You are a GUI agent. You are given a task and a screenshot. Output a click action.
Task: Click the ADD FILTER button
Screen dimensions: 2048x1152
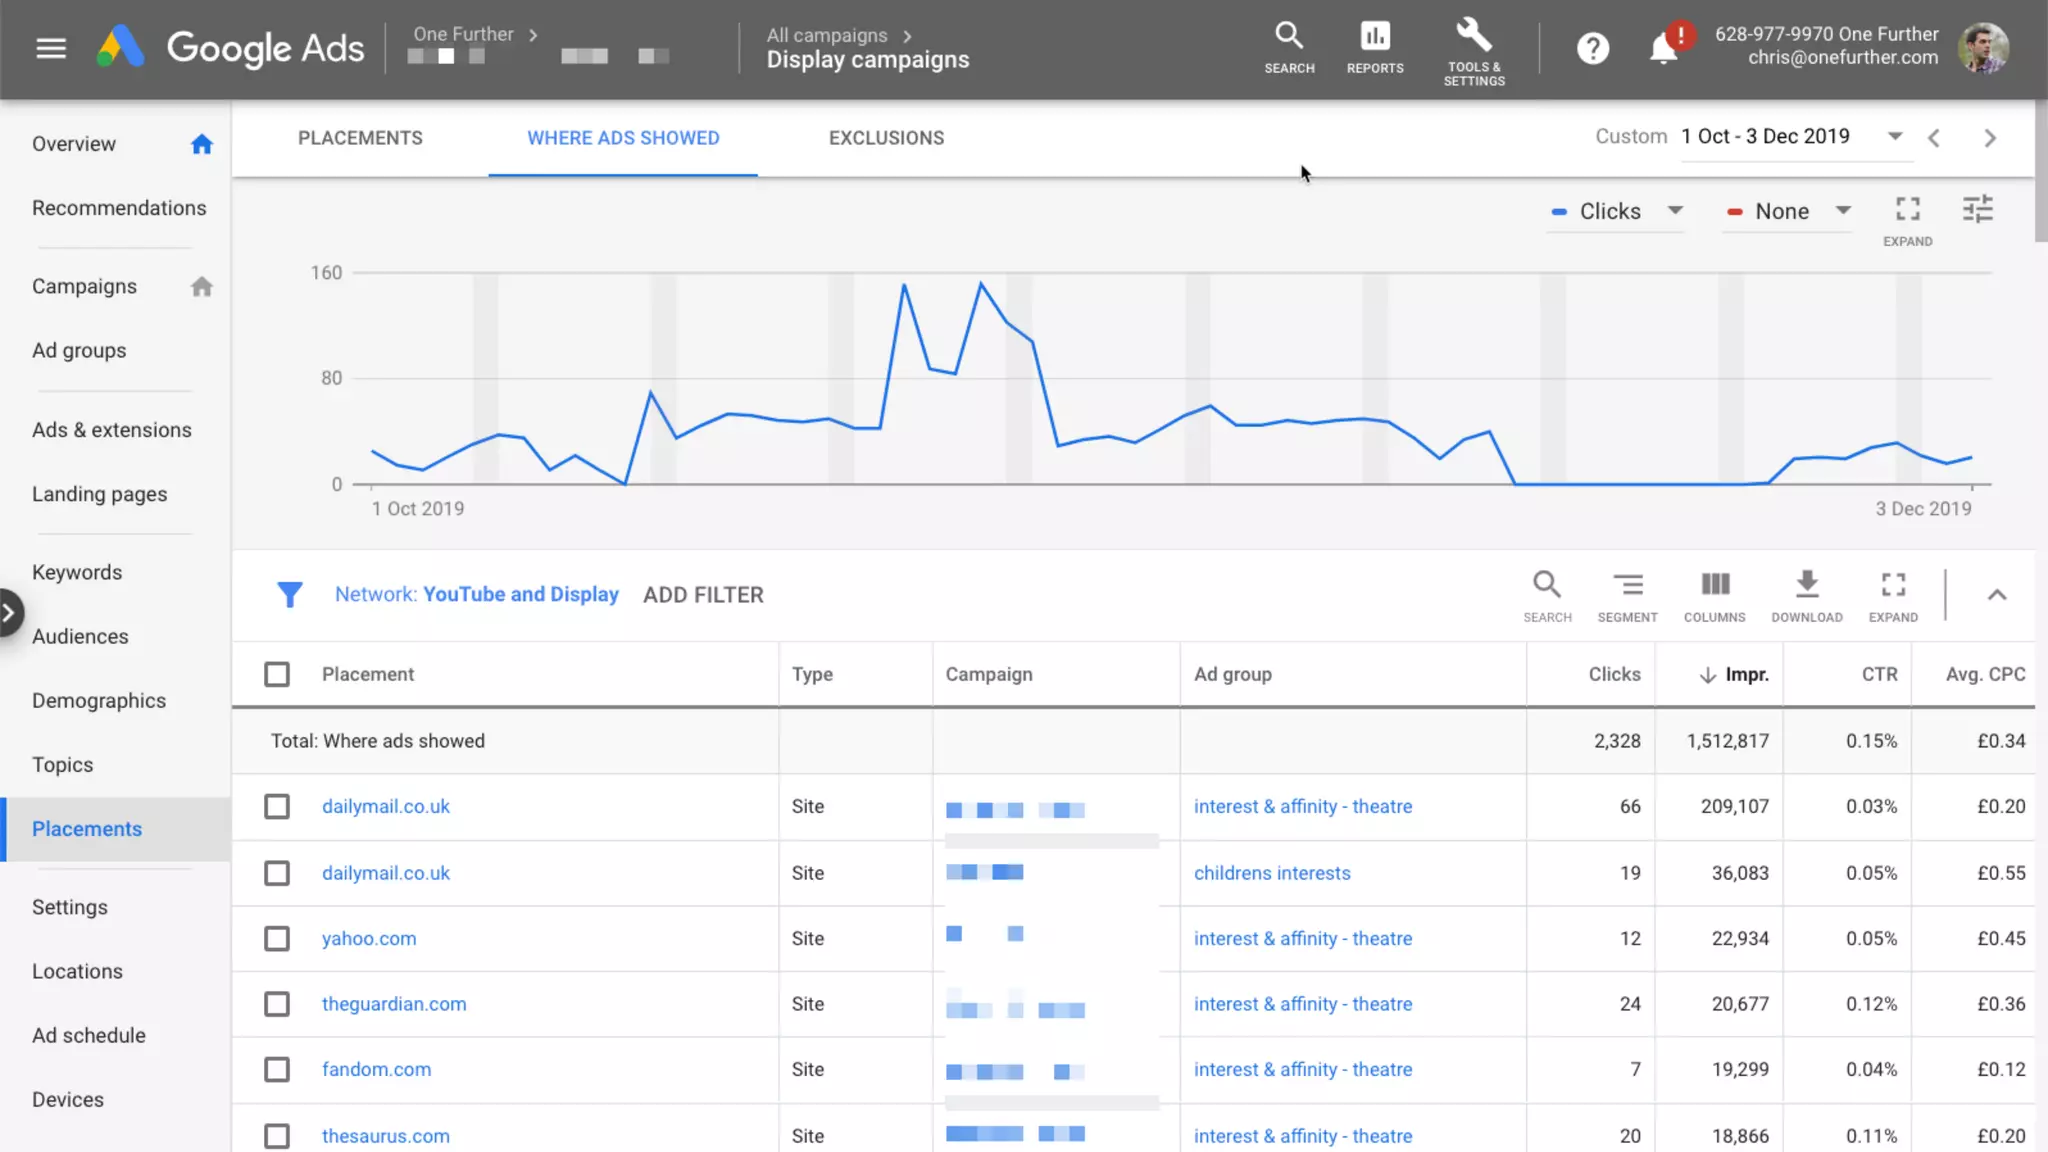(x=703, y=595)
